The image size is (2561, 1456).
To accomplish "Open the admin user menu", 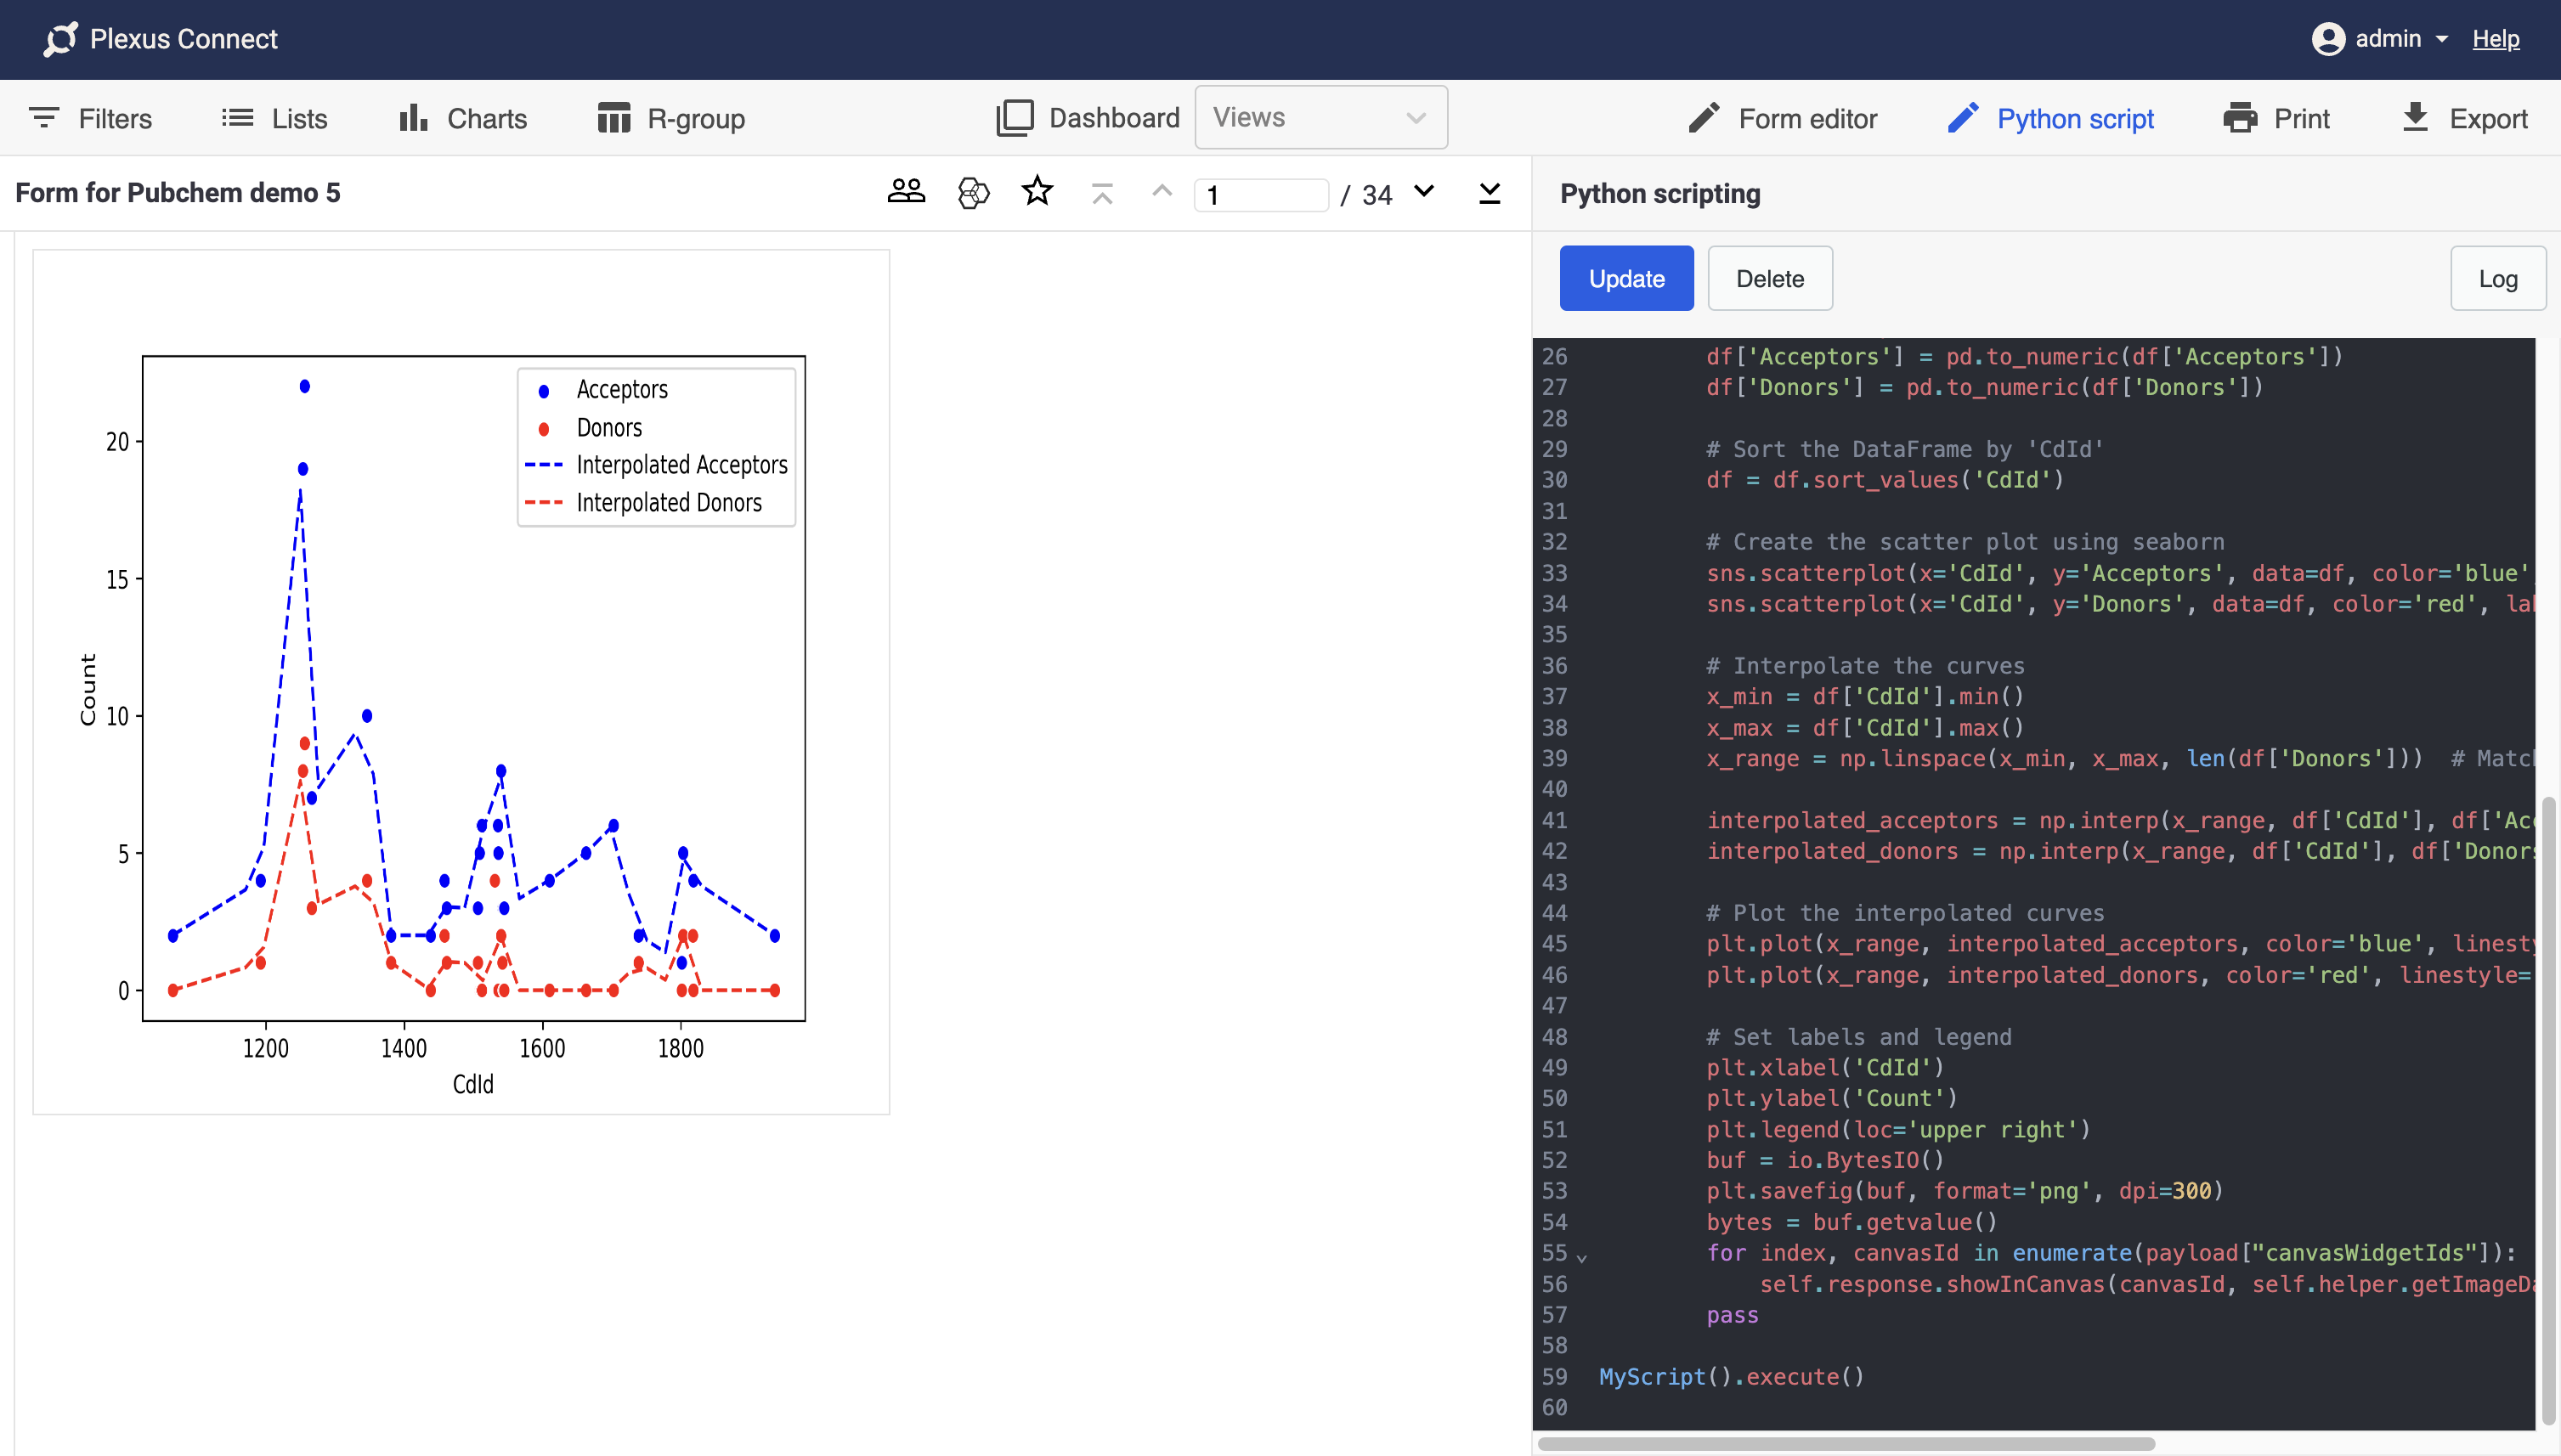I will 2380,39.
